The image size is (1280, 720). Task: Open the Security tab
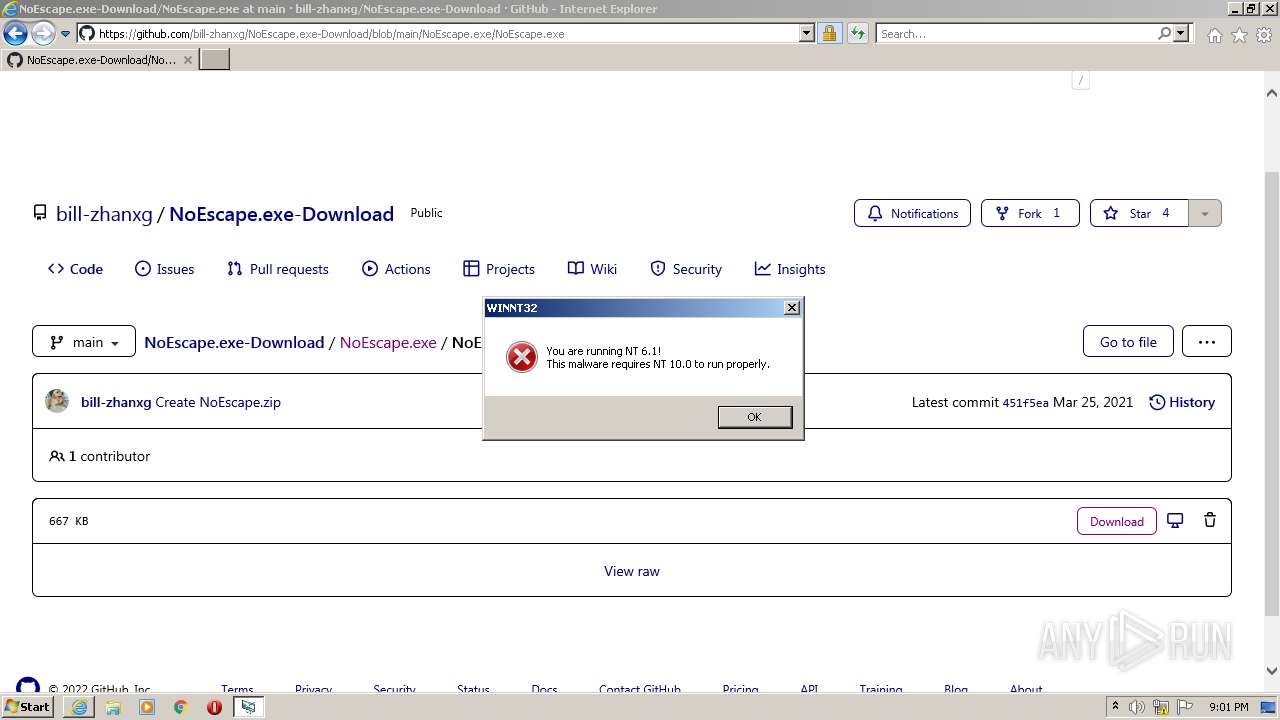pyautogui.click(x=686, y=269)
